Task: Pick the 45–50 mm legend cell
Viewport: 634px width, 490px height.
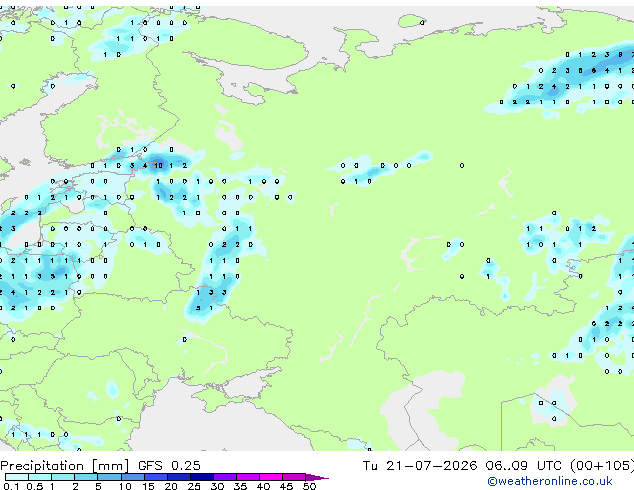Action: (x=294, y=477)
